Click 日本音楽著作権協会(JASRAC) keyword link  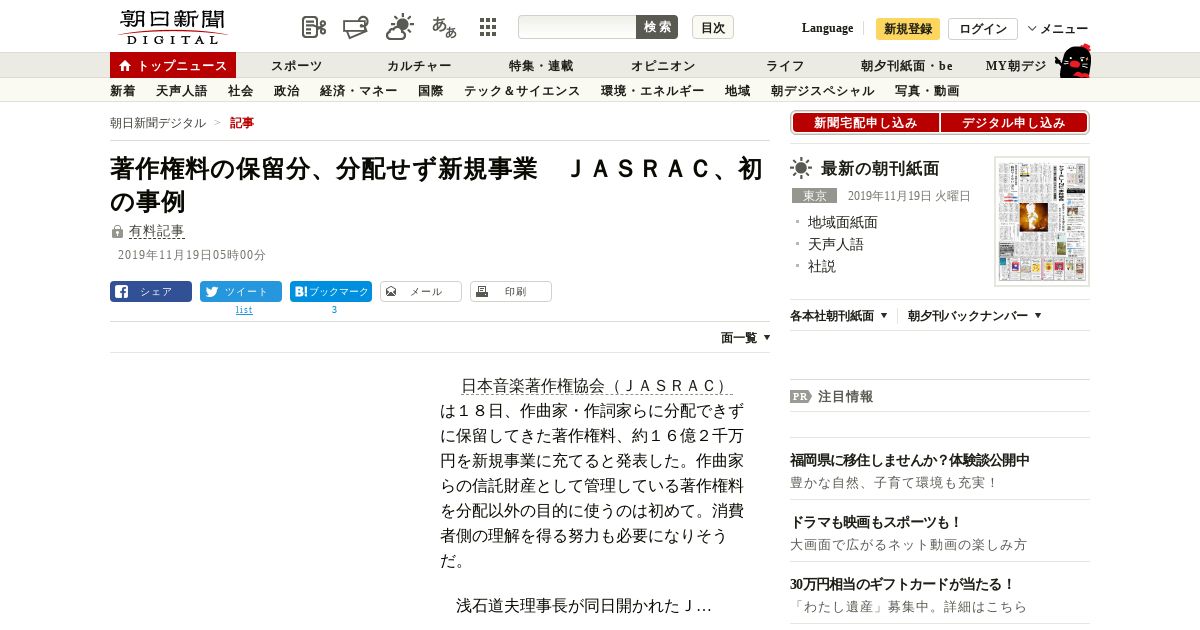click(596, 386)
